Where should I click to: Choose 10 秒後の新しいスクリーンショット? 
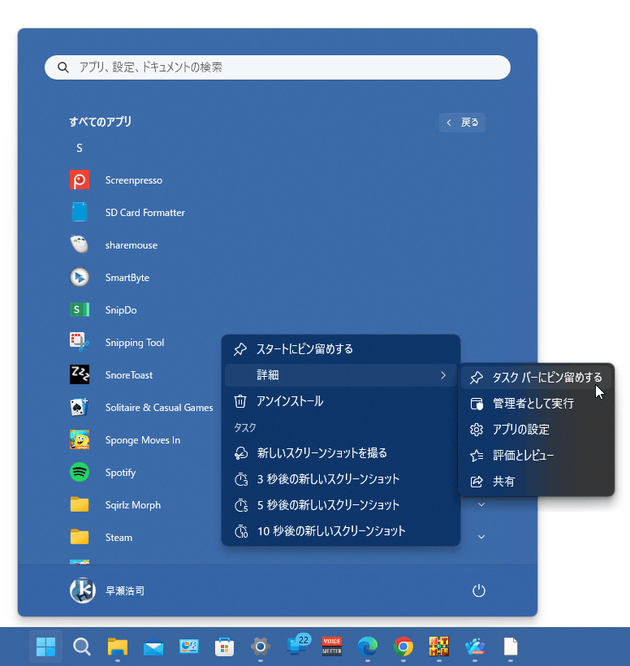pos(341,531)
